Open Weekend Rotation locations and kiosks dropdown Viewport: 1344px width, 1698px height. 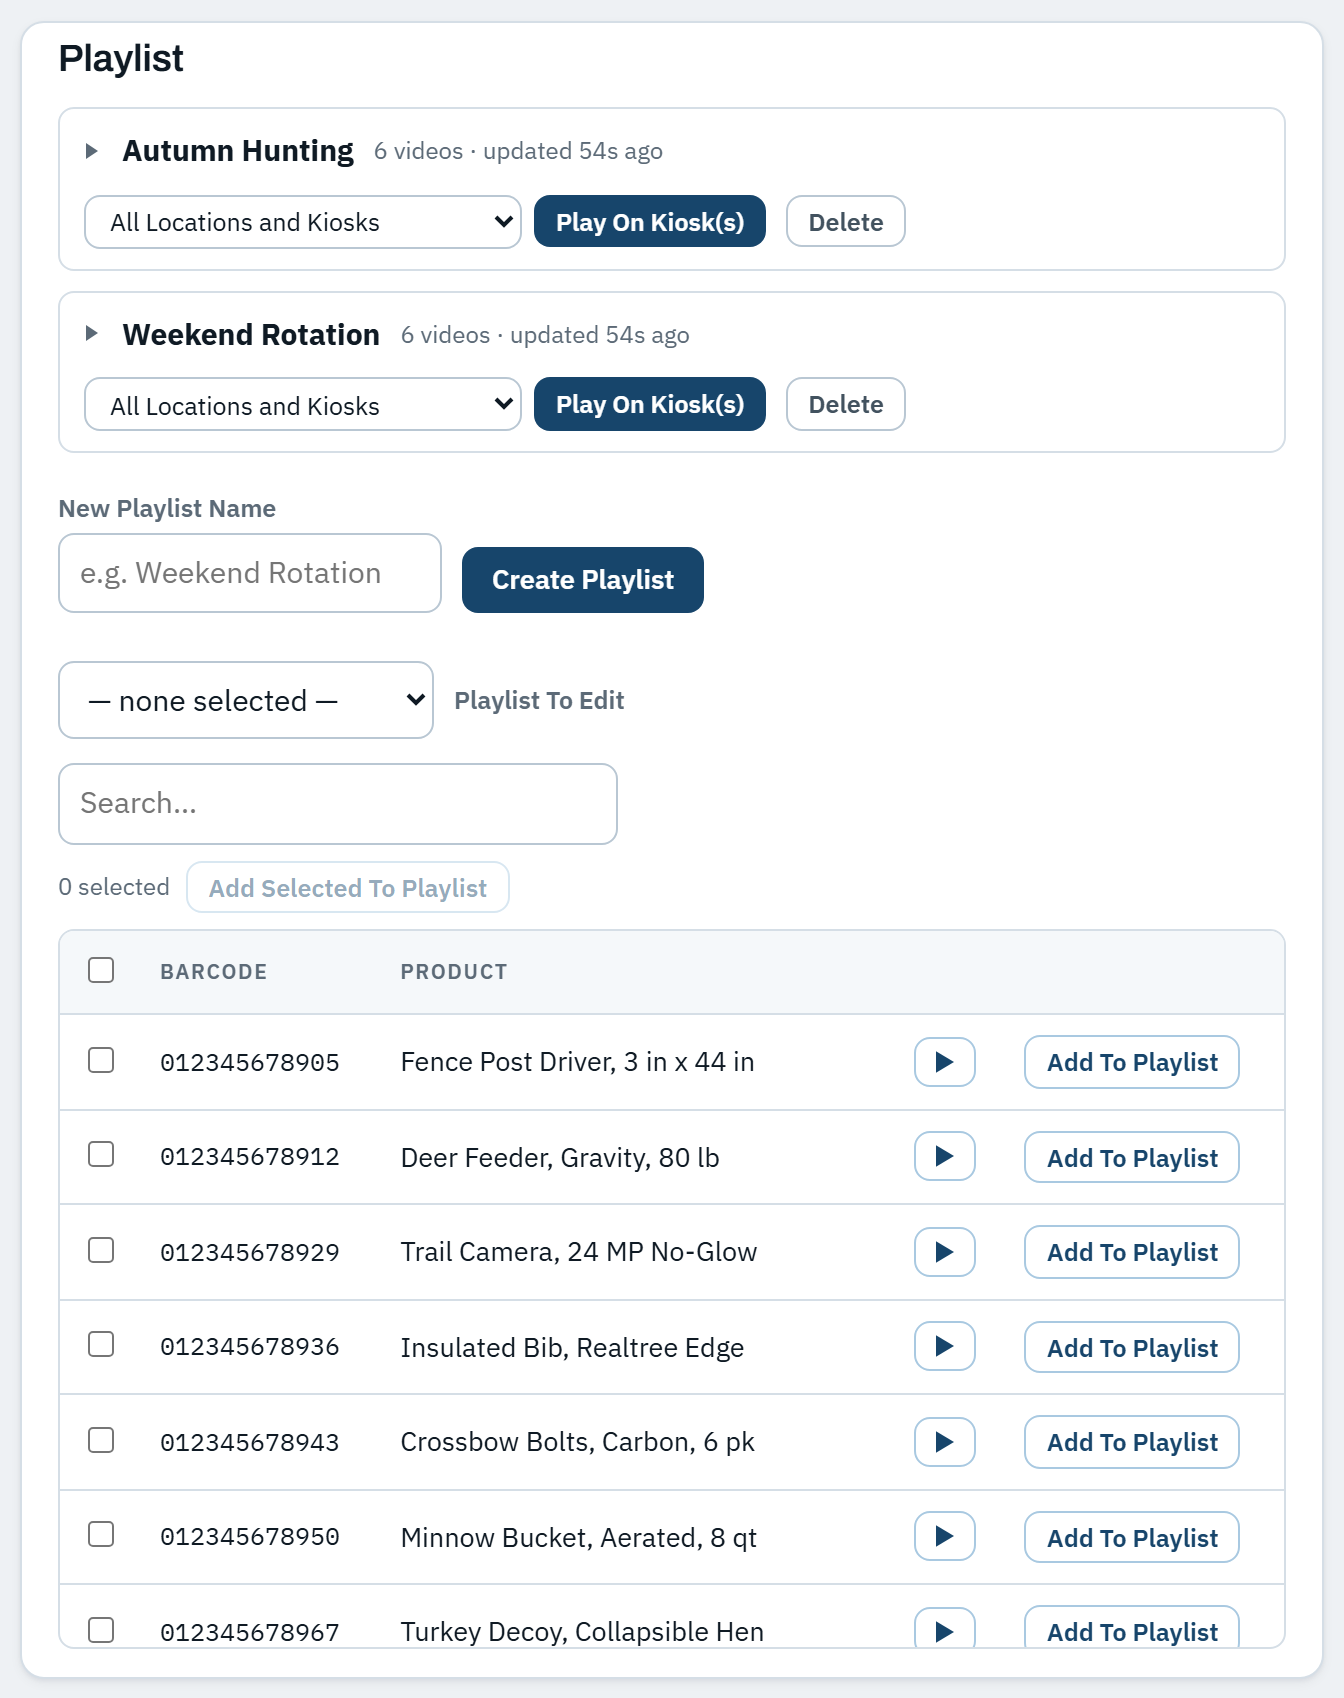click(303, 404)
